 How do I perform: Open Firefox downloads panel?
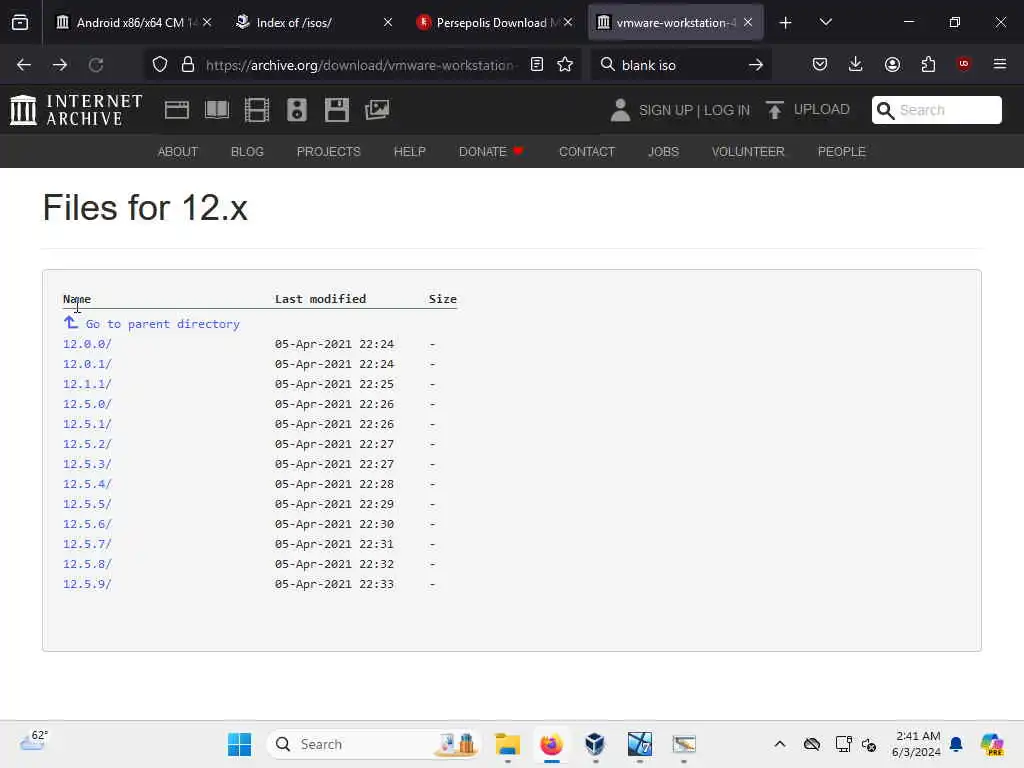856,64
